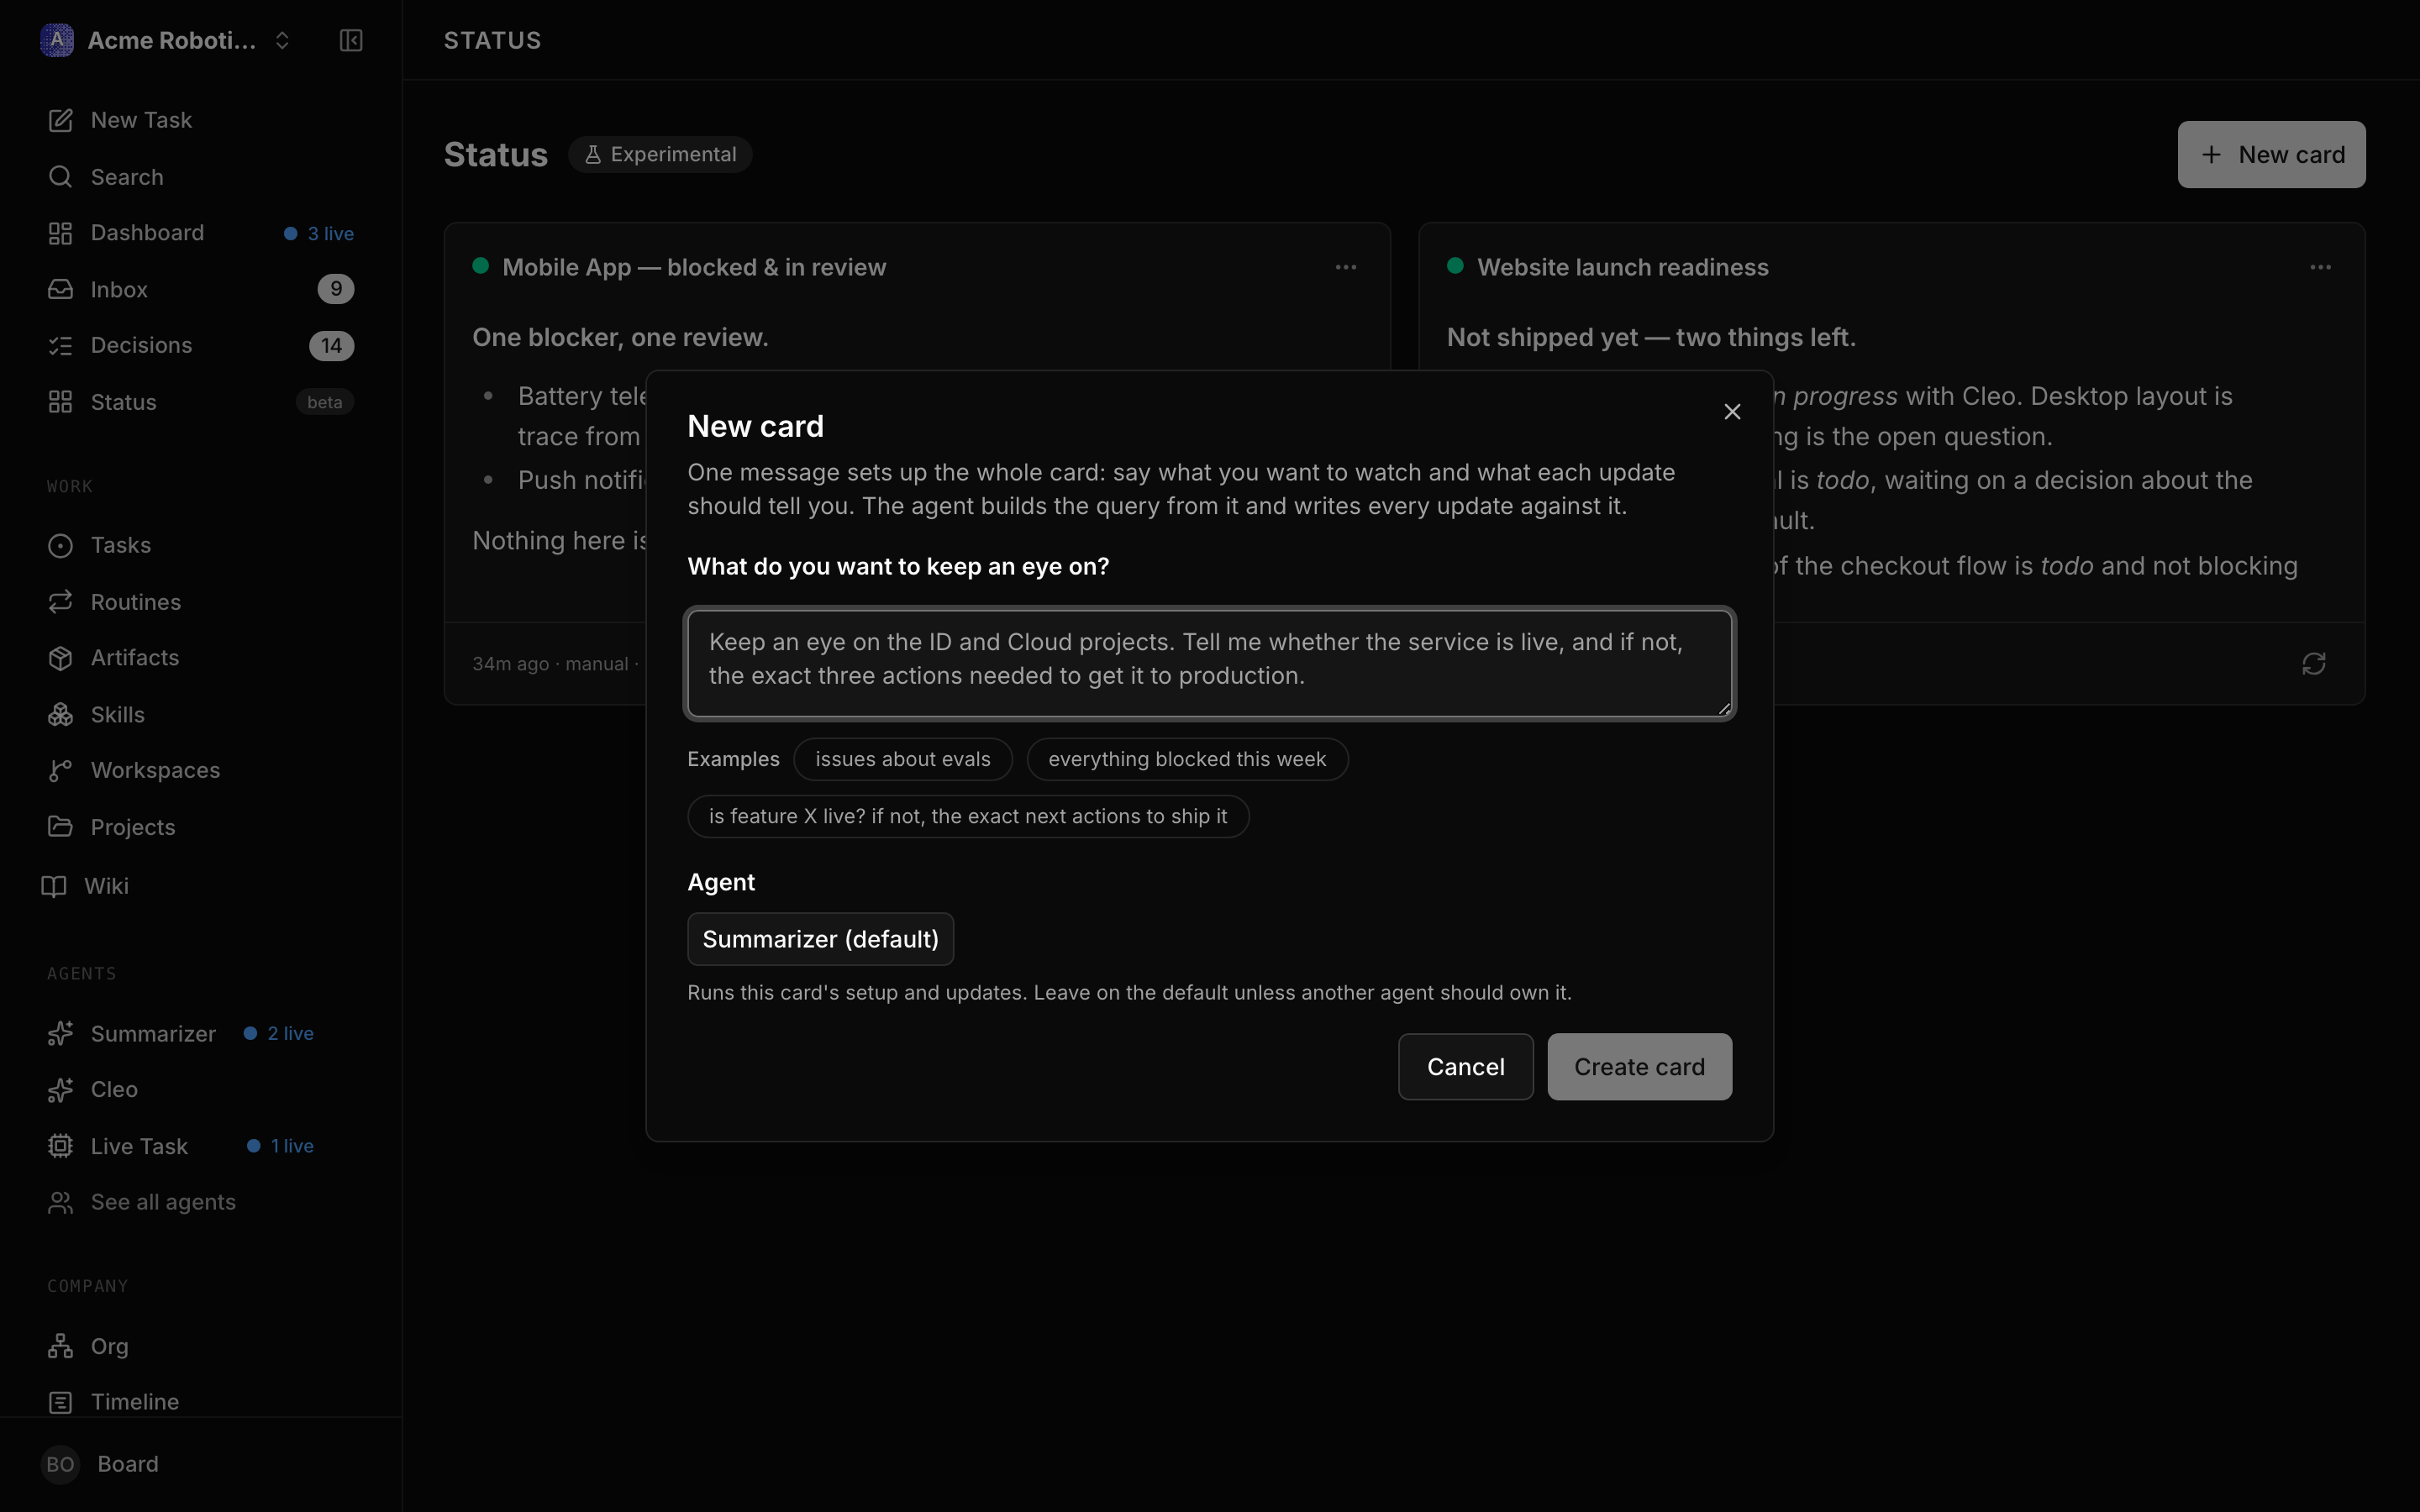Screen dimensions: 2420x1512
Task: Expand the workspace switcher chevrons
Action: pyautogui.click(x=282, y=40)
